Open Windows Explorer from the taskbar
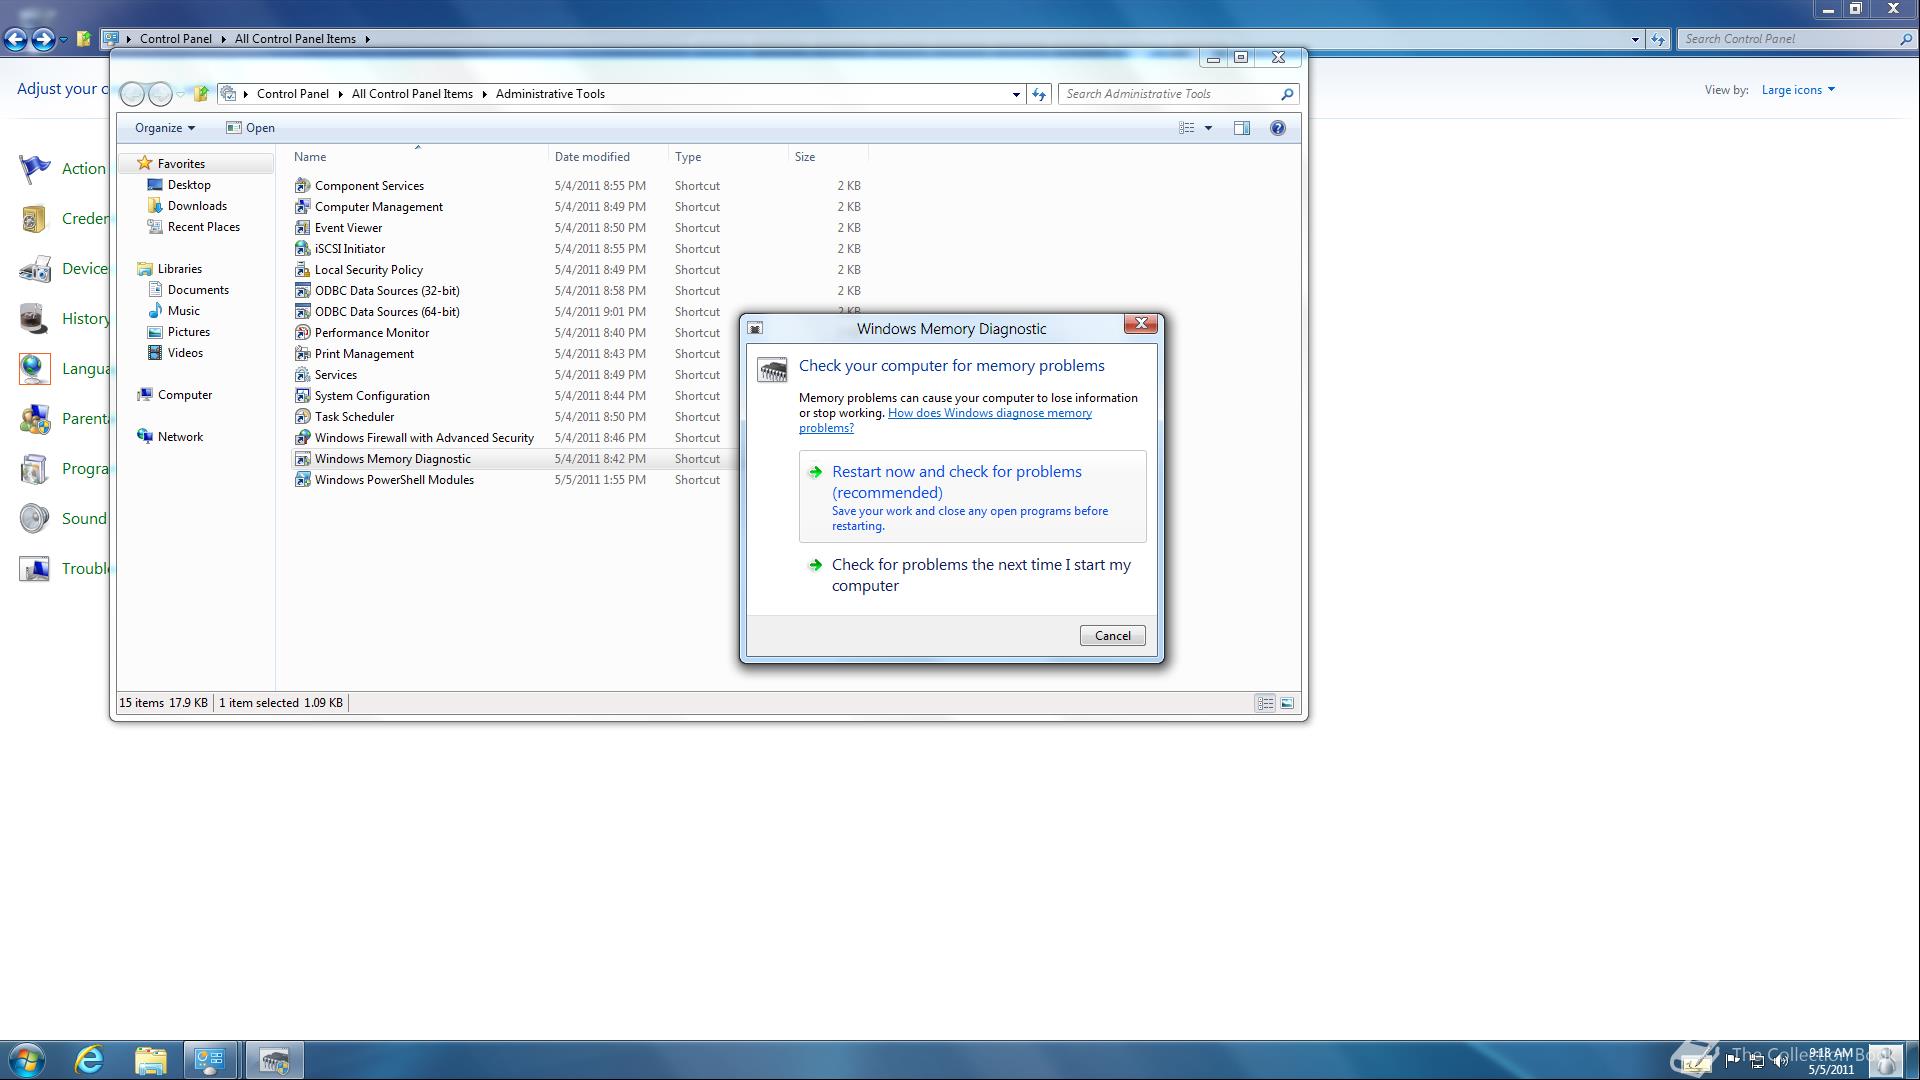 (150, 1060)
